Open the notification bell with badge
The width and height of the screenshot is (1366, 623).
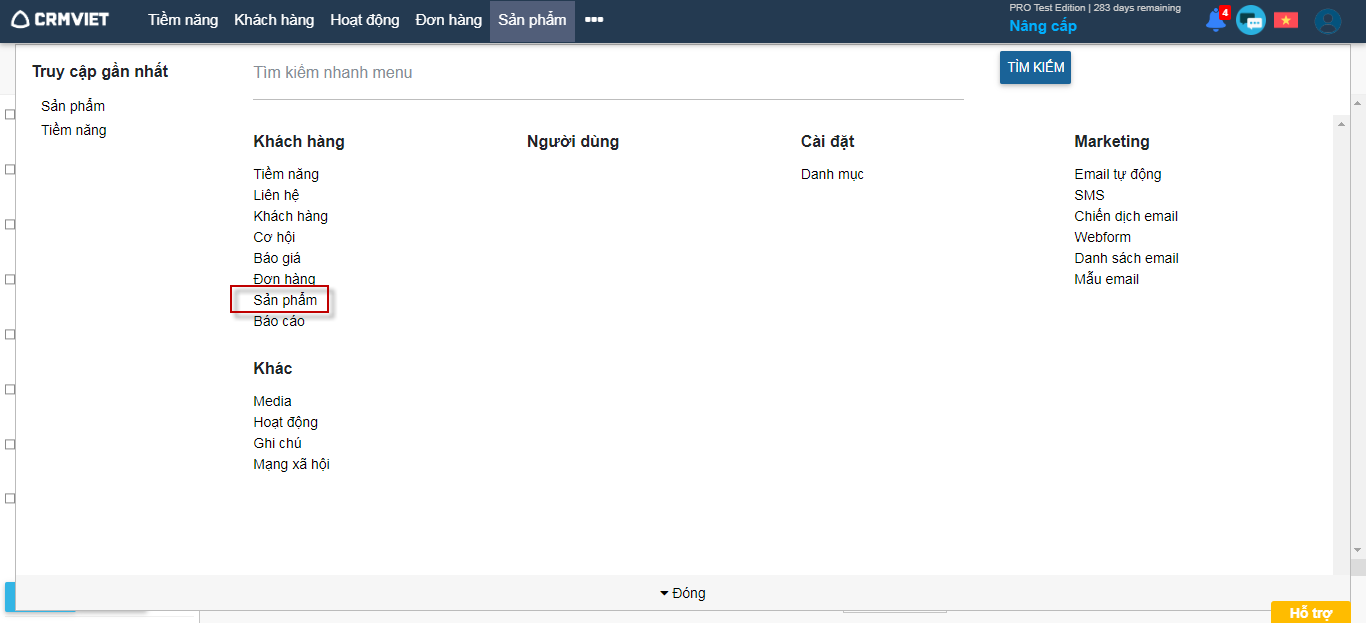[1216, 20]
